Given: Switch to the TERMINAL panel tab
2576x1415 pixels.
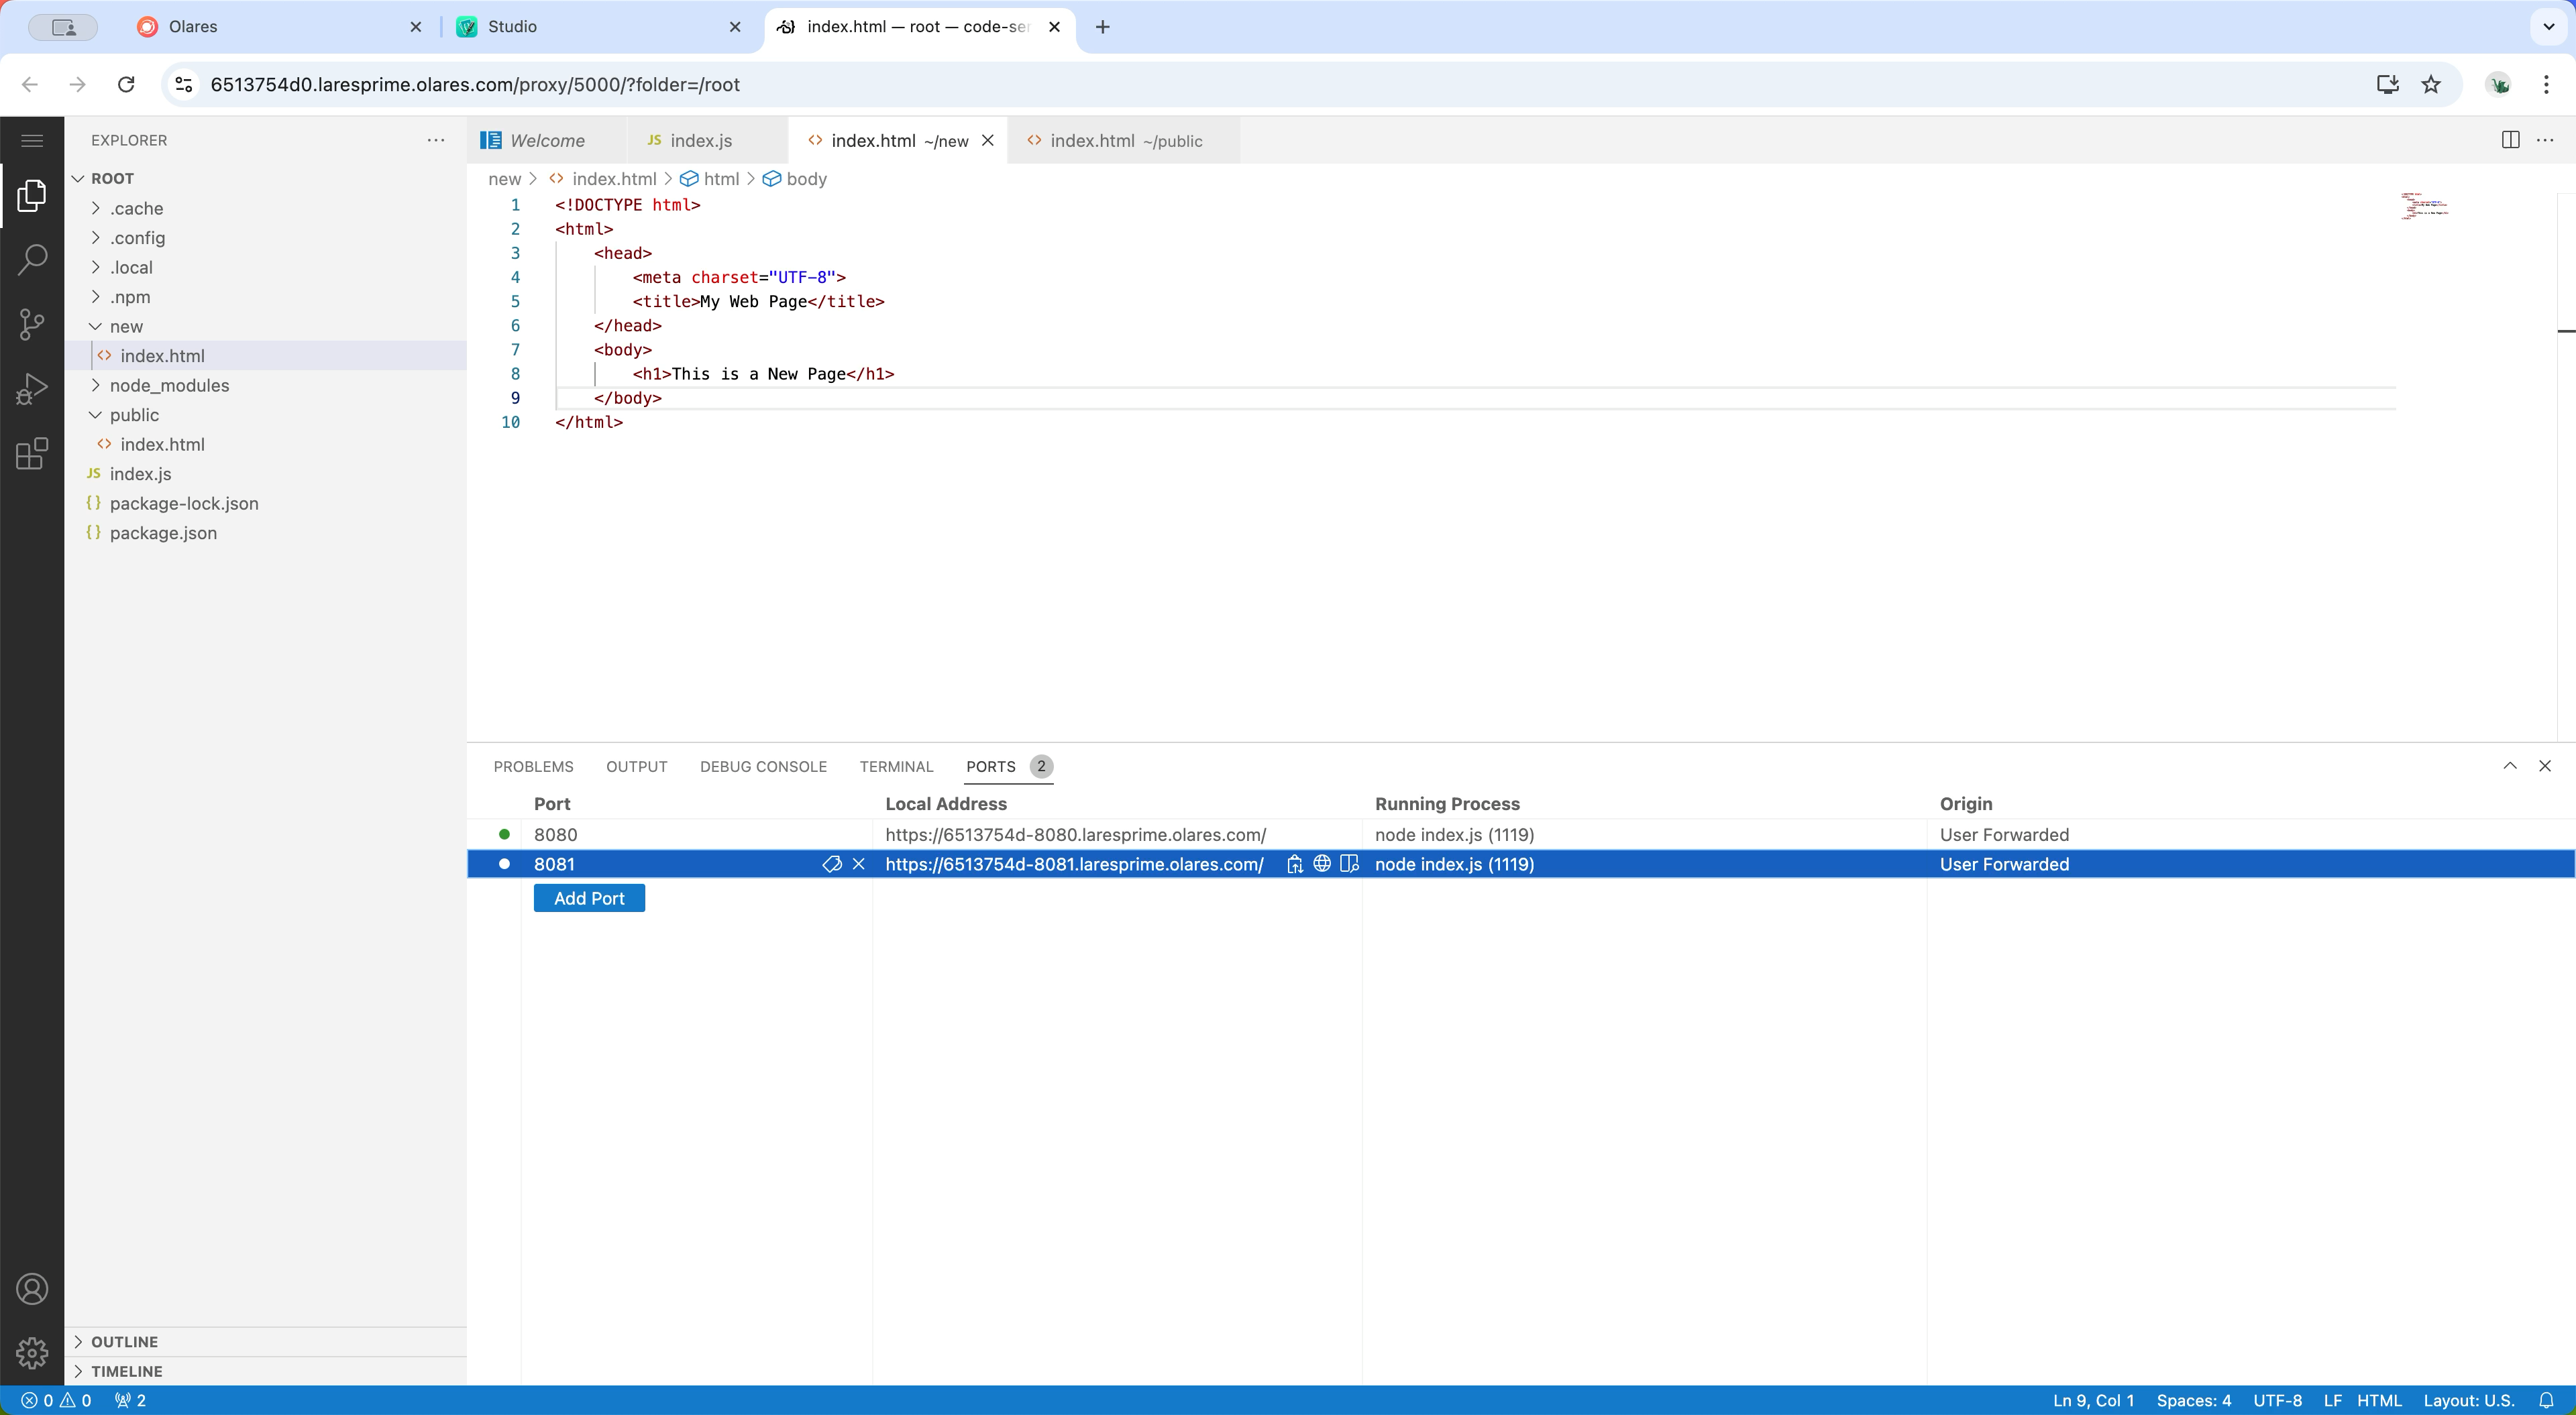Looking at the screenshot, I should point(896,766).
